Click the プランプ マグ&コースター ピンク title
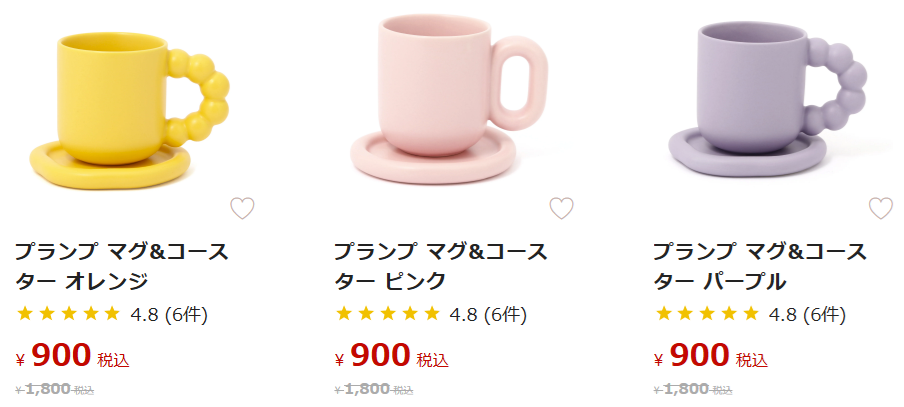 440,265
